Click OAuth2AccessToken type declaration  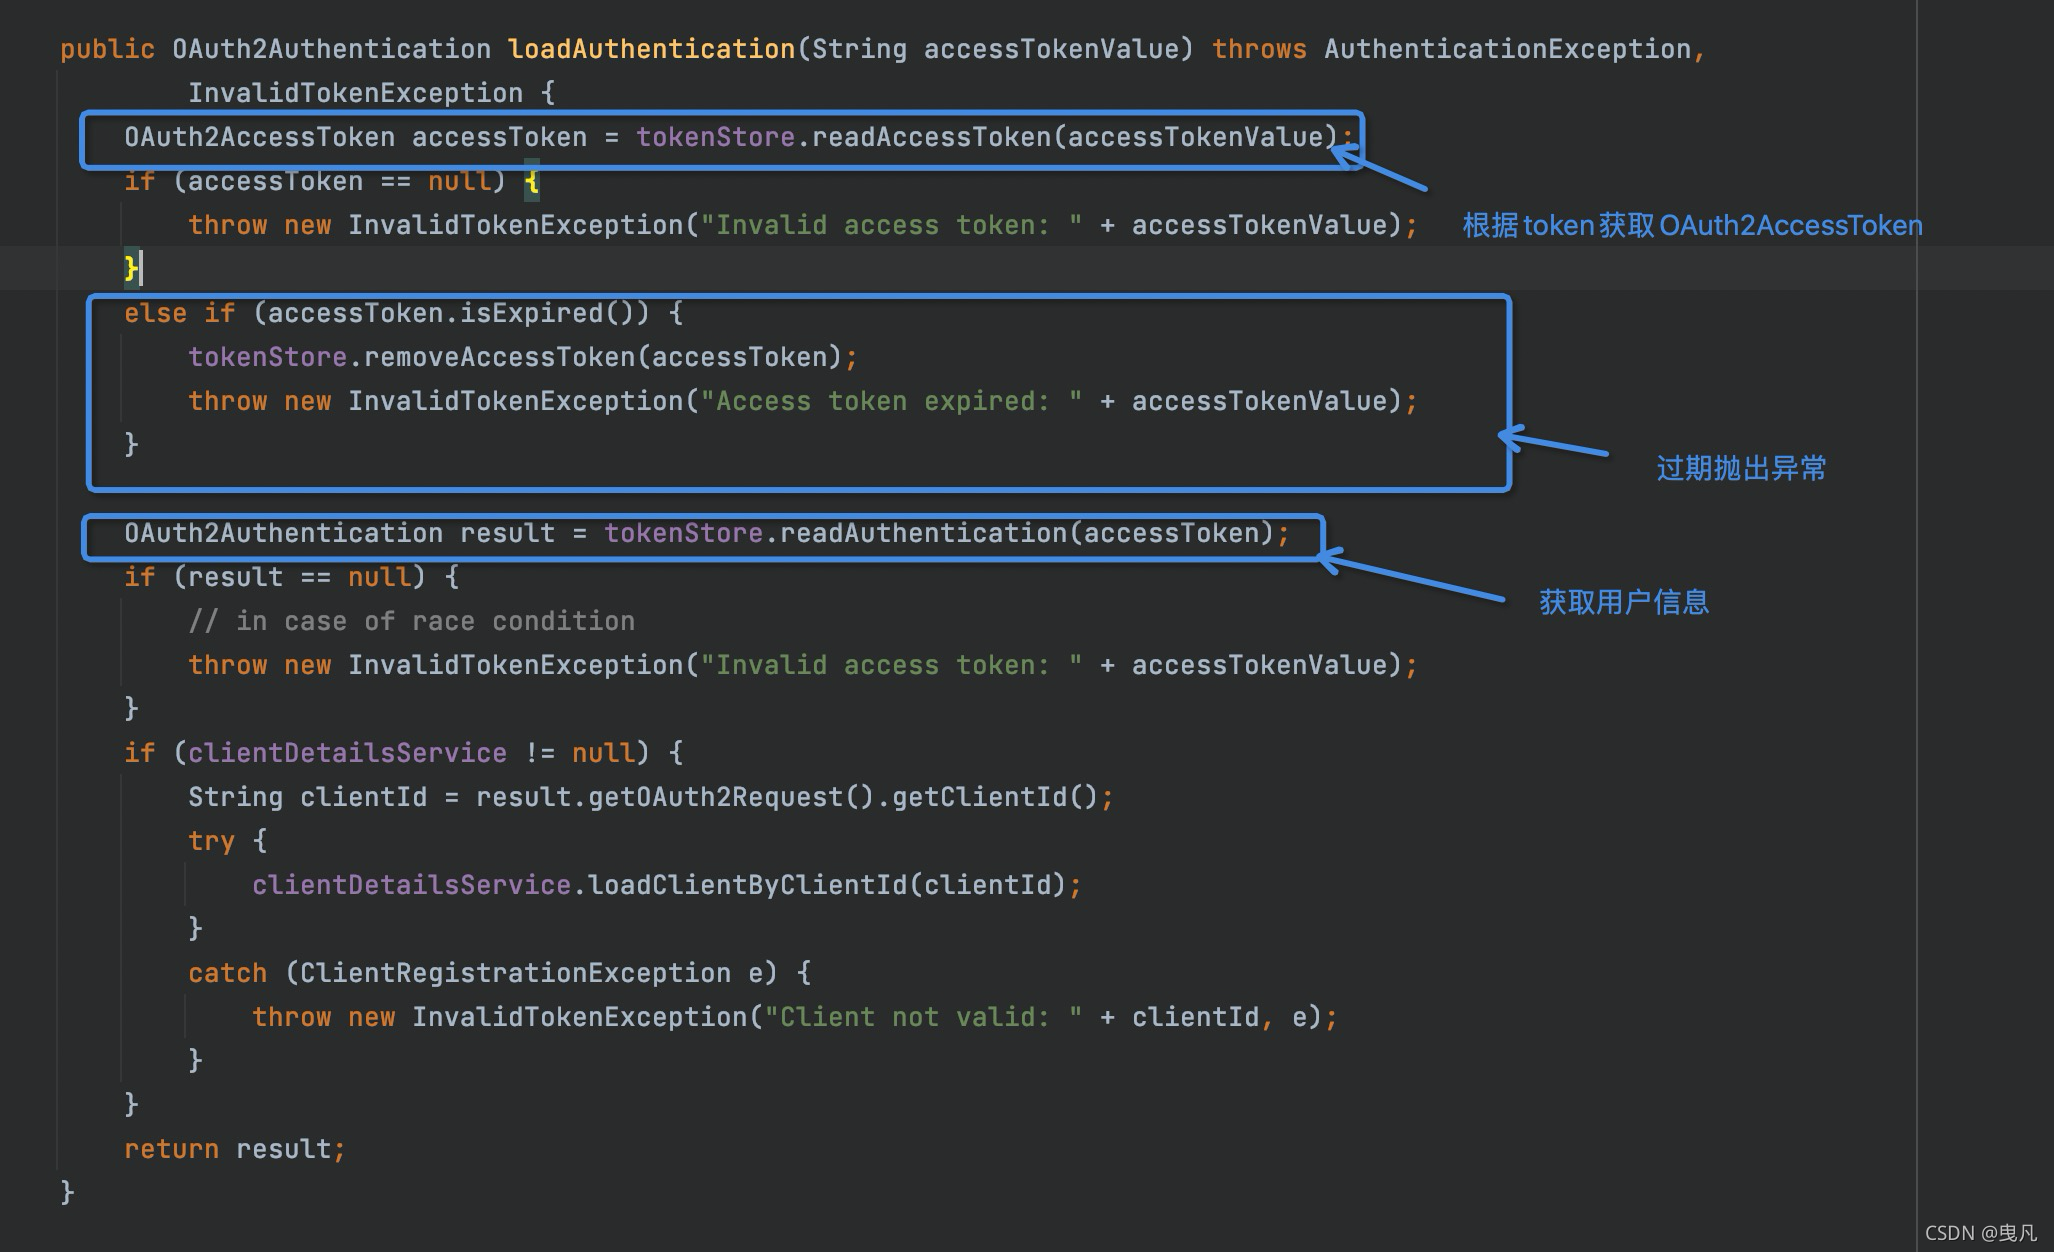click(x=259, y=137)
